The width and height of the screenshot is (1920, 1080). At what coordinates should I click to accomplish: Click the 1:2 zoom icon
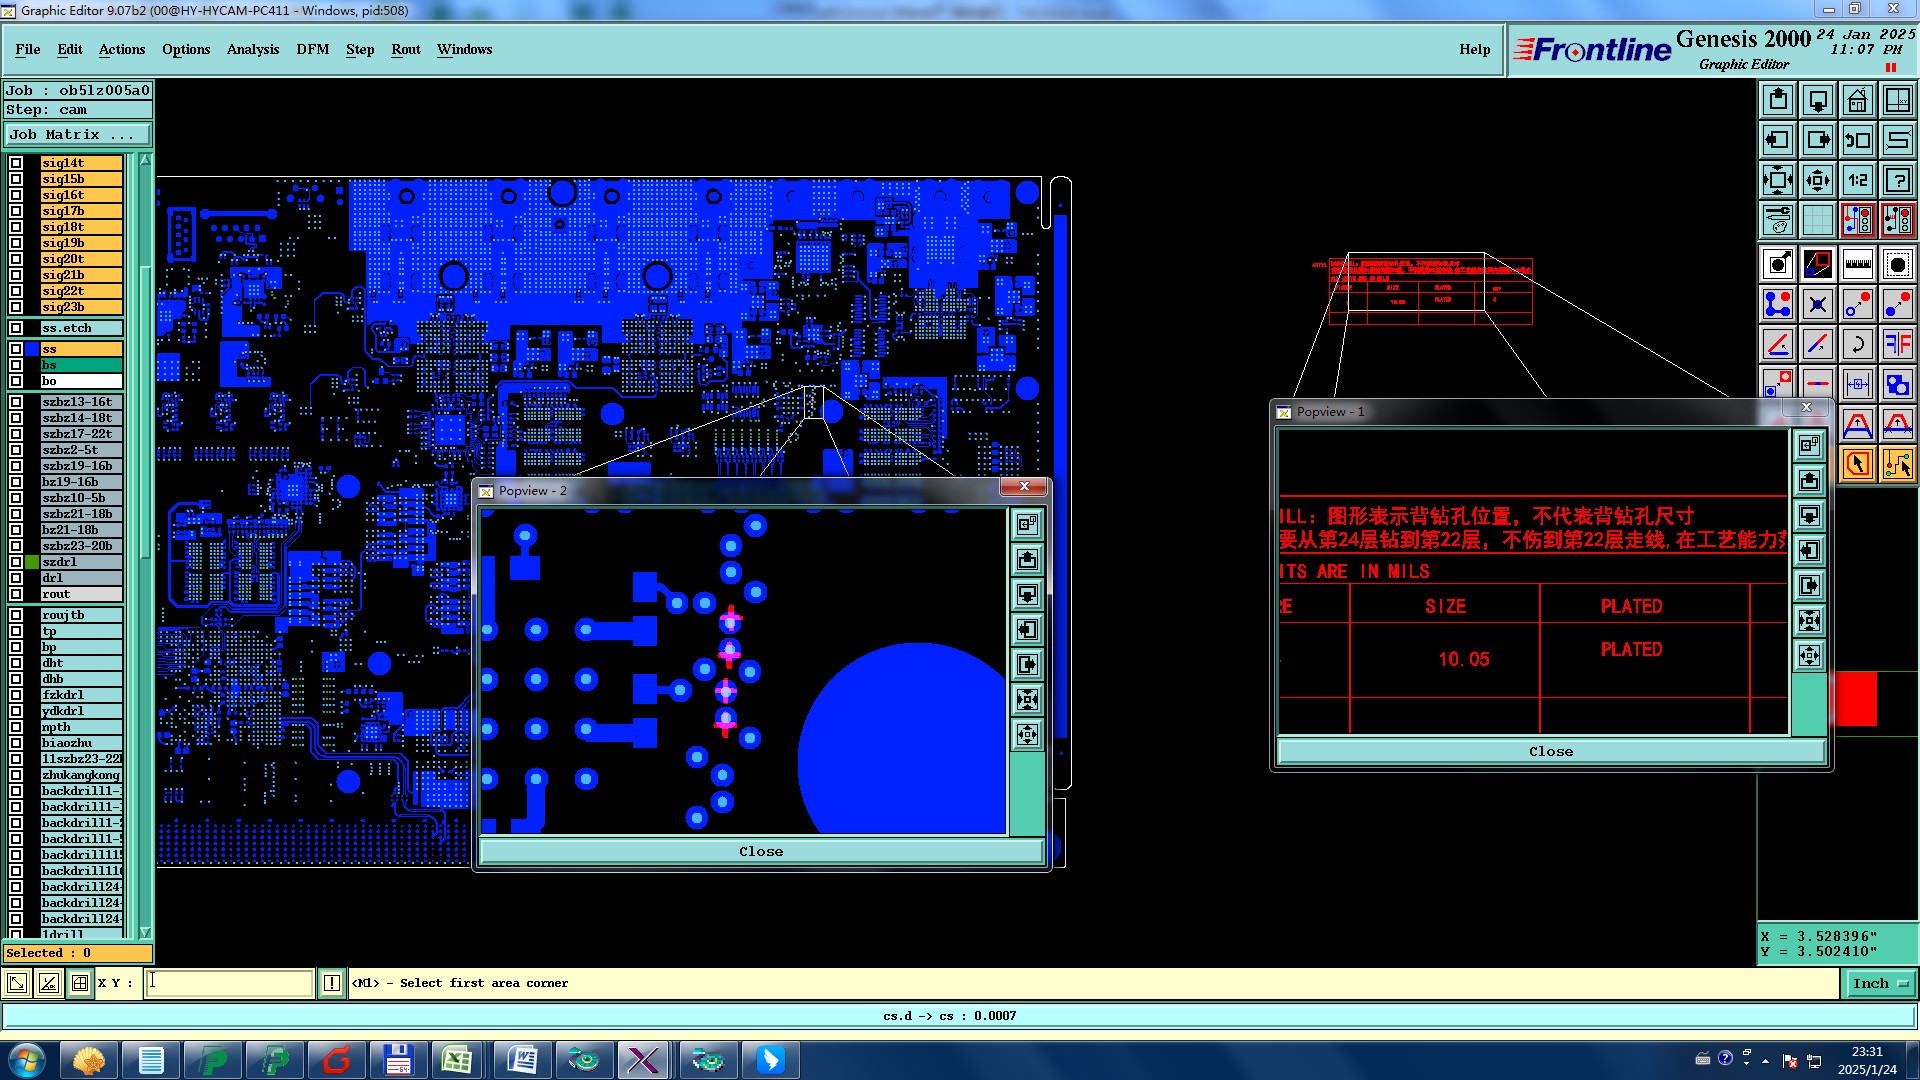(1857, 181)
